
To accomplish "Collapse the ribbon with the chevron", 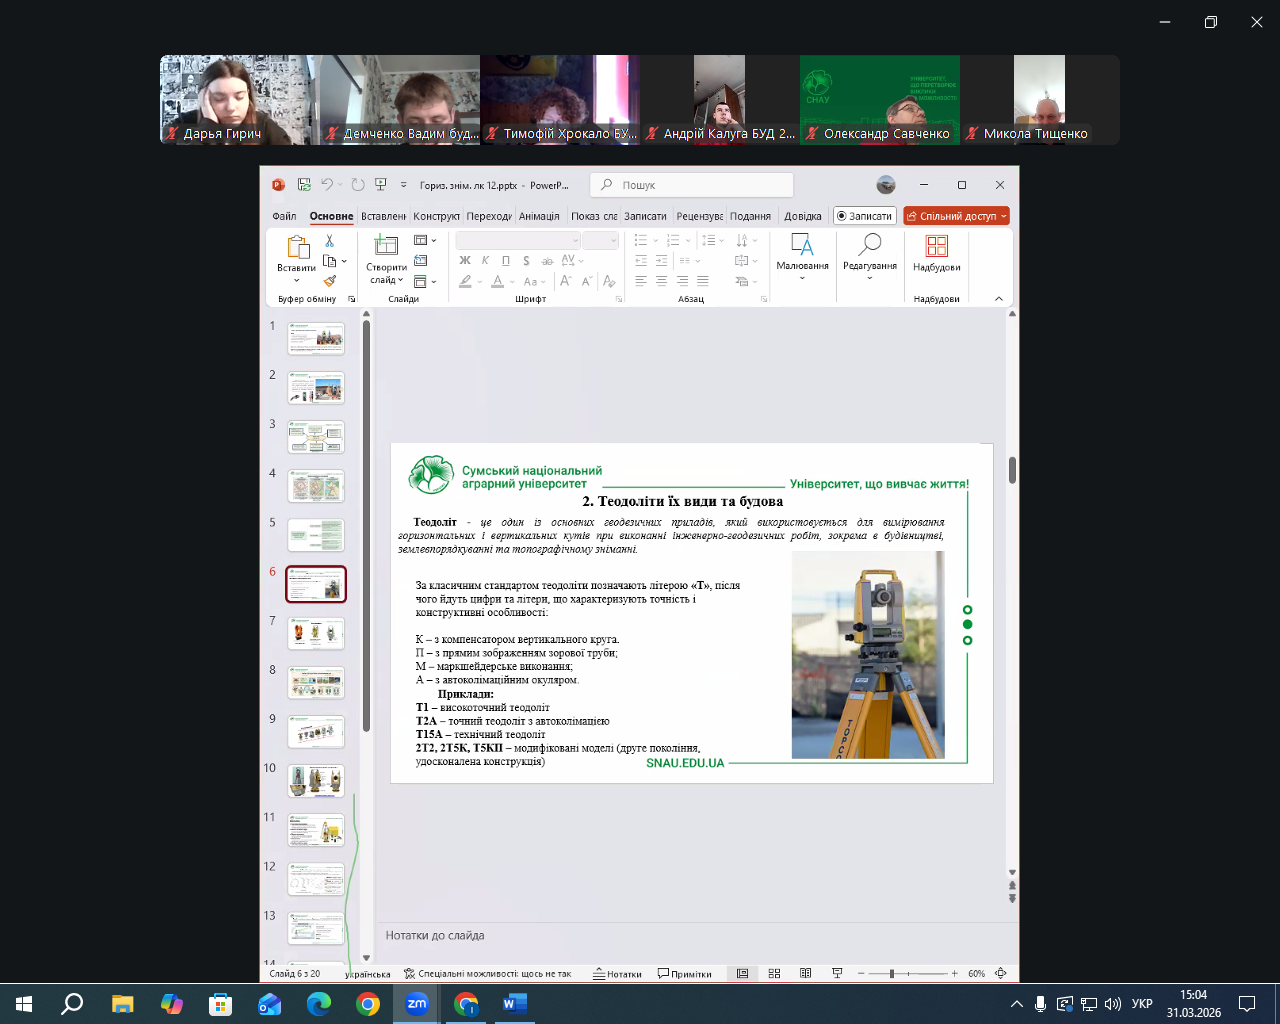I will click(998, 299).
